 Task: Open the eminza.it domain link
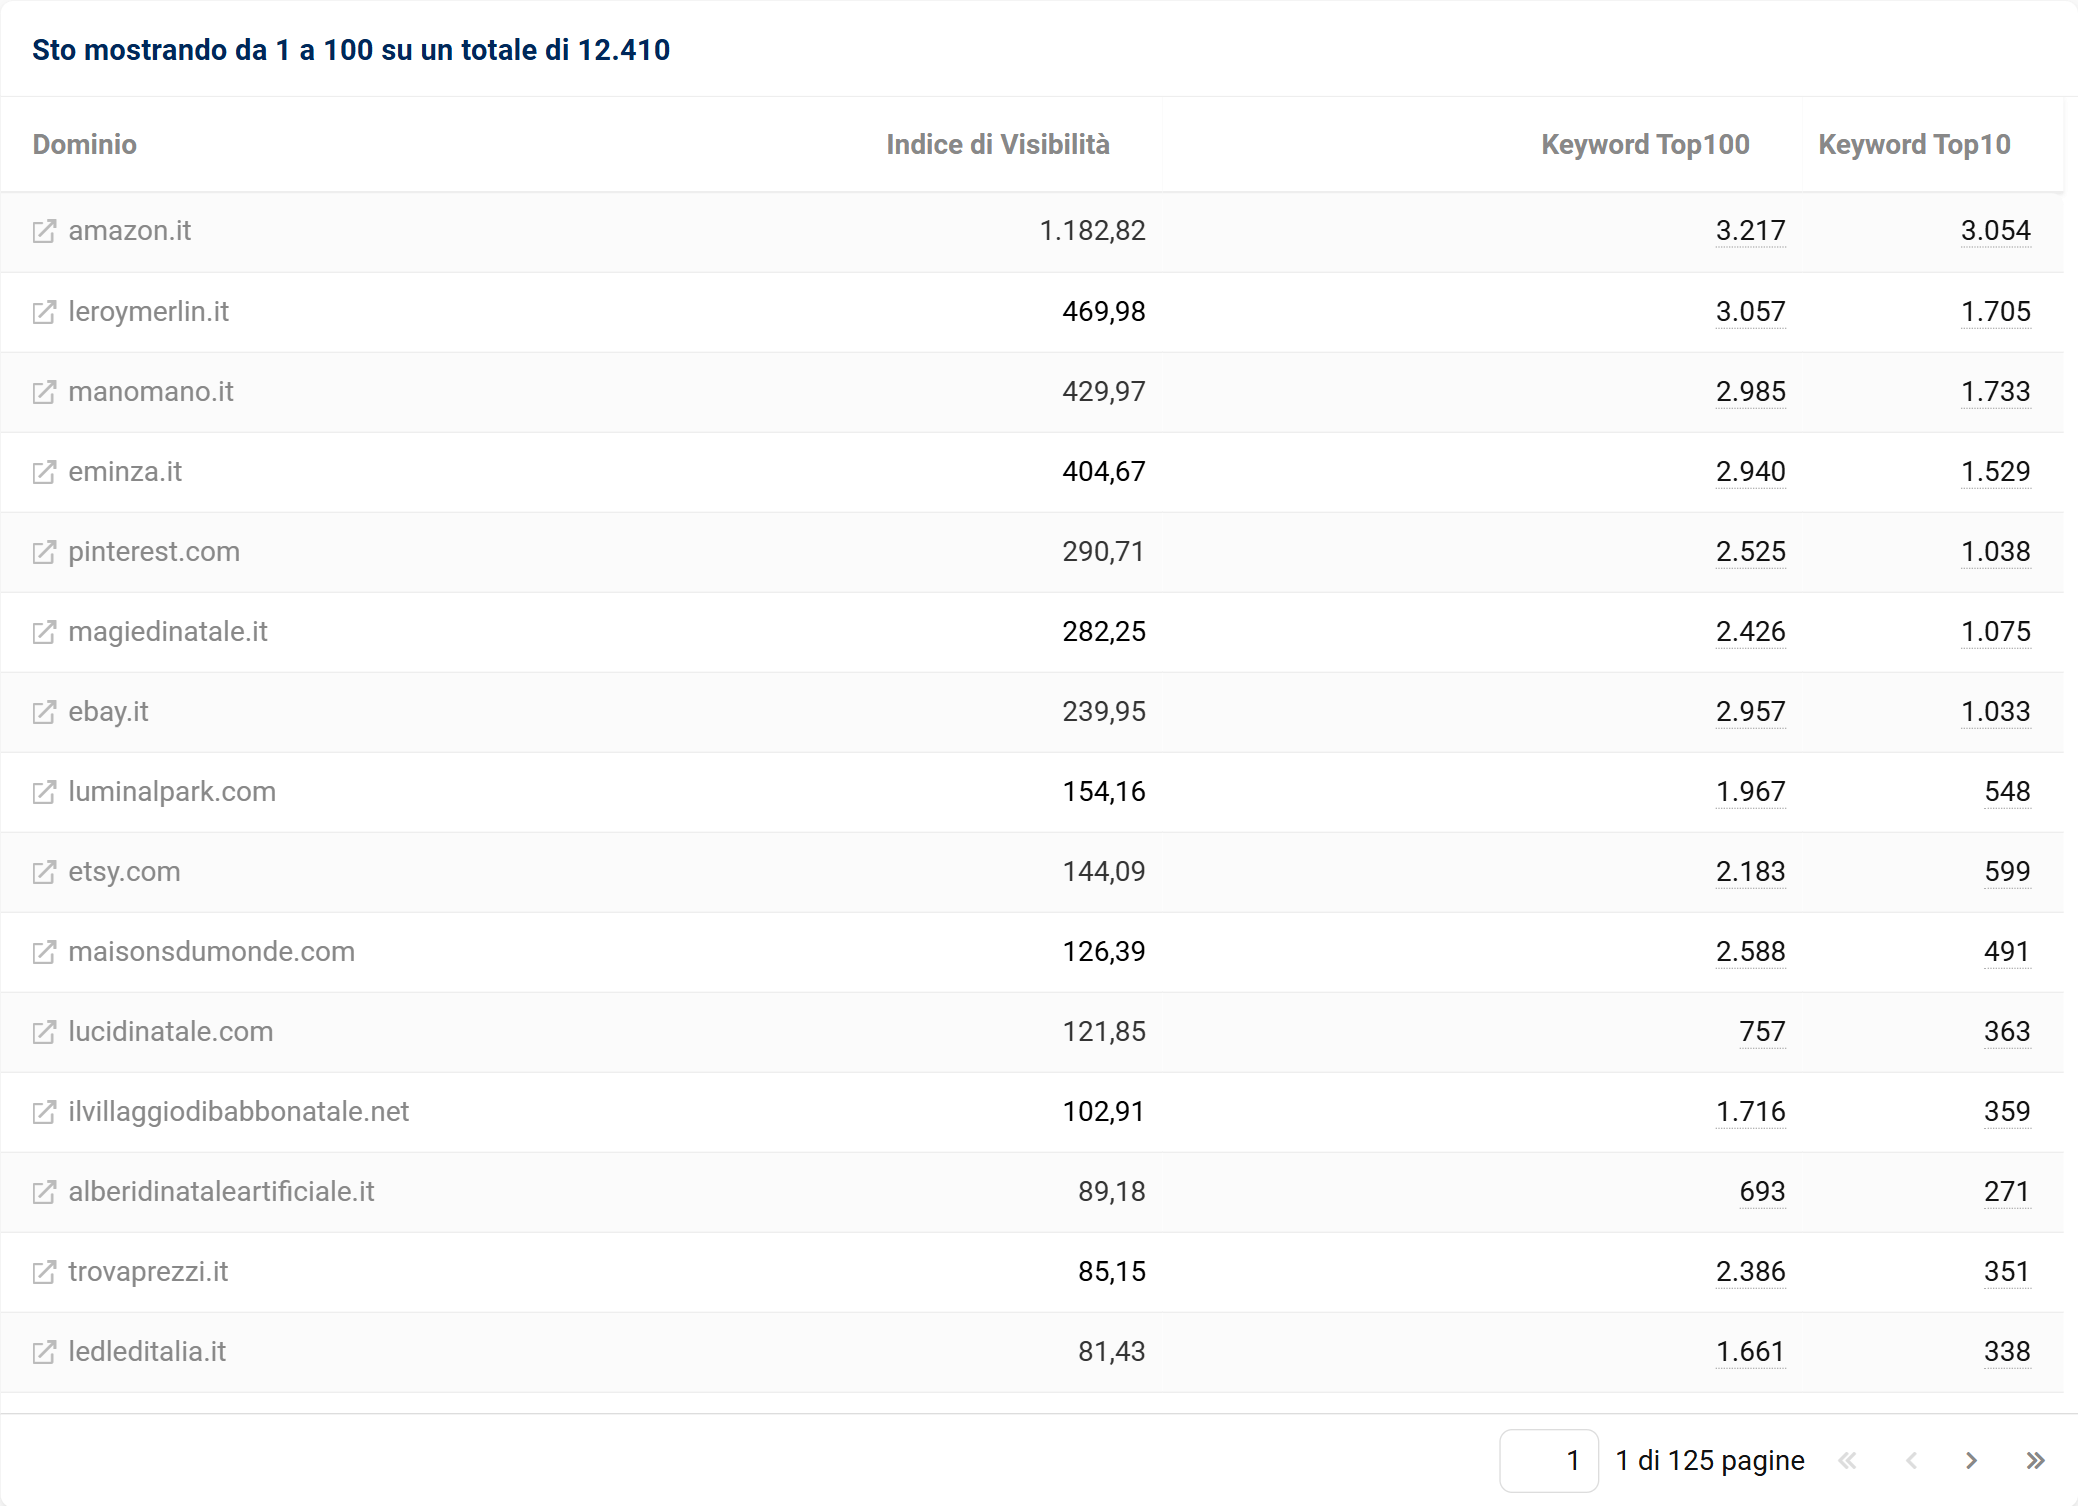pos(125,472)
